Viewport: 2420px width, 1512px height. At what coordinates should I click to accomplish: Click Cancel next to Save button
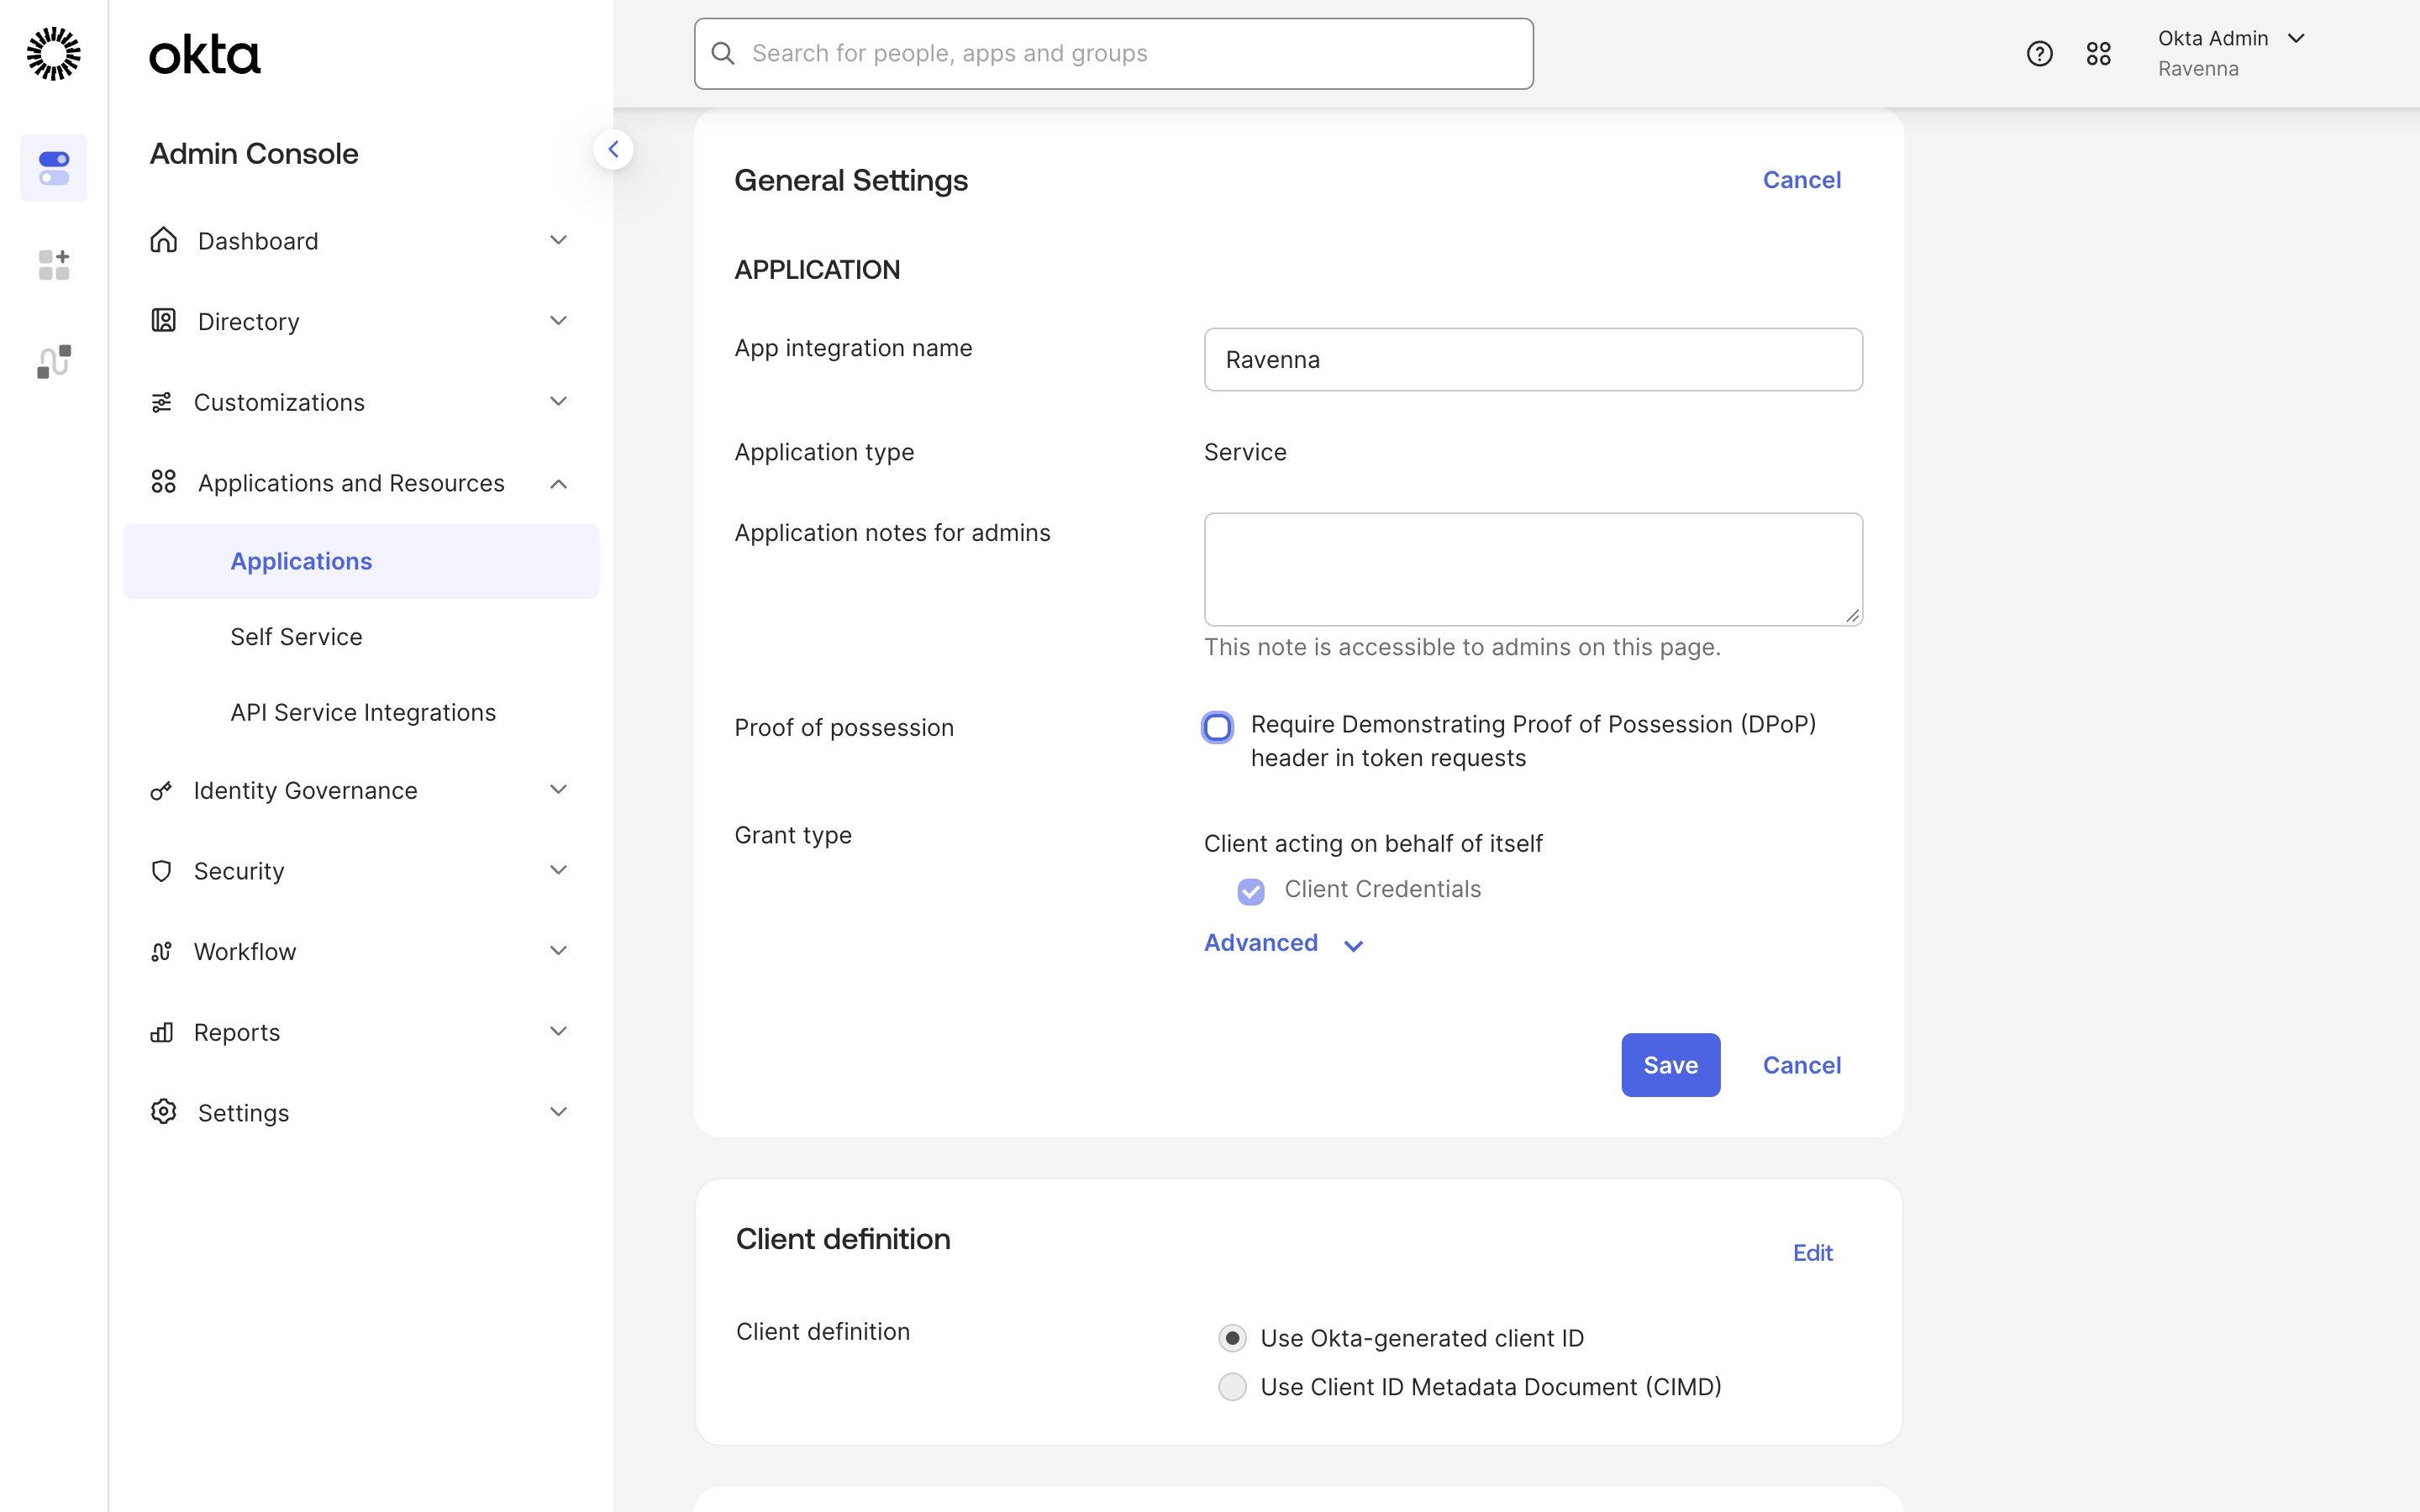(1801, 1065)
